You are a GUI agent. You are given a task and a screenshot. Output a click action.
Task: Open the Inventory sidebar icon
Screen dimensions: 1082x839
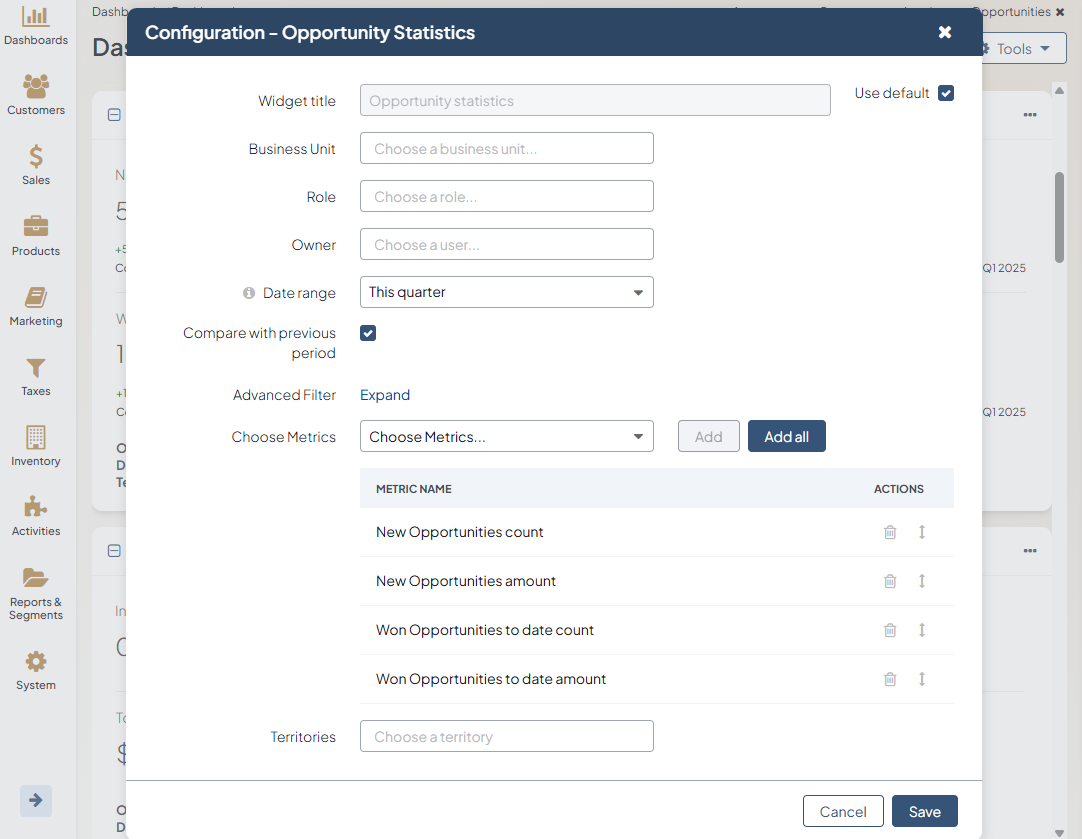[x=36, y=446]
